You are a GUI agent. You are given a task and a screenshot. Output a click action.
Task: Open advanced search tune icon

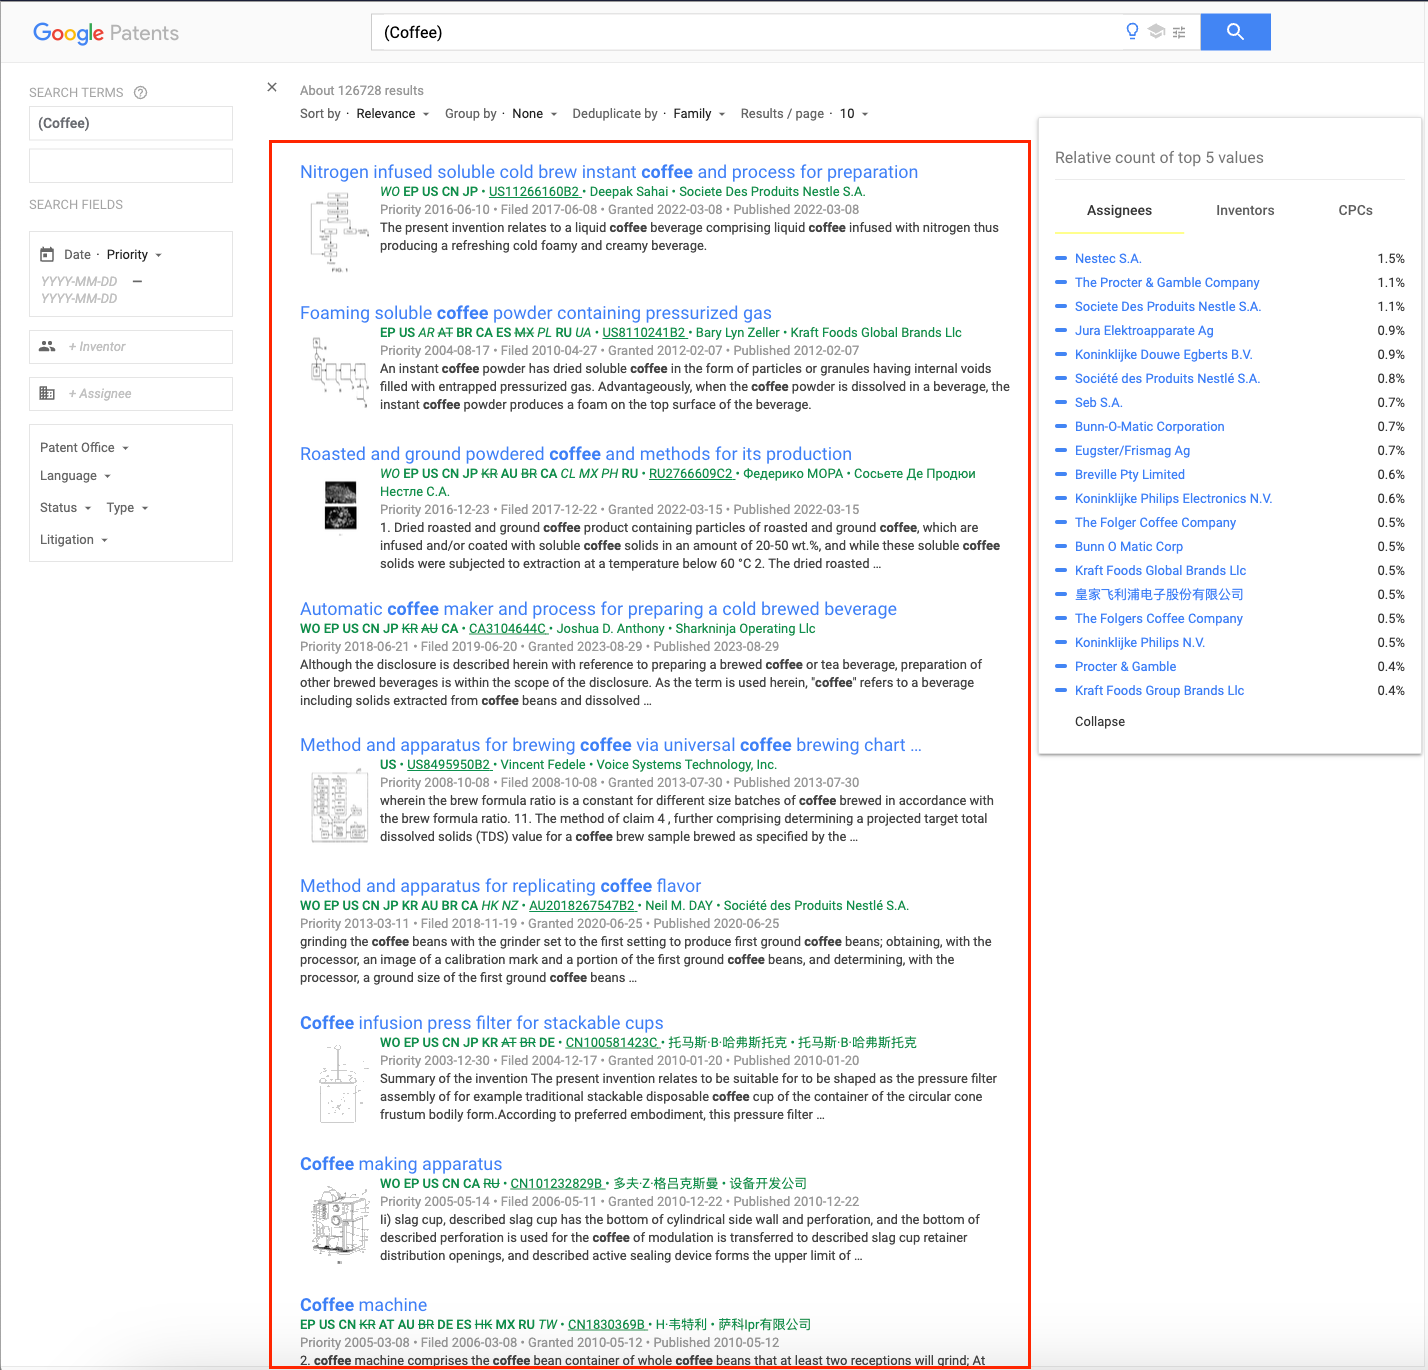coord(1179,32)
